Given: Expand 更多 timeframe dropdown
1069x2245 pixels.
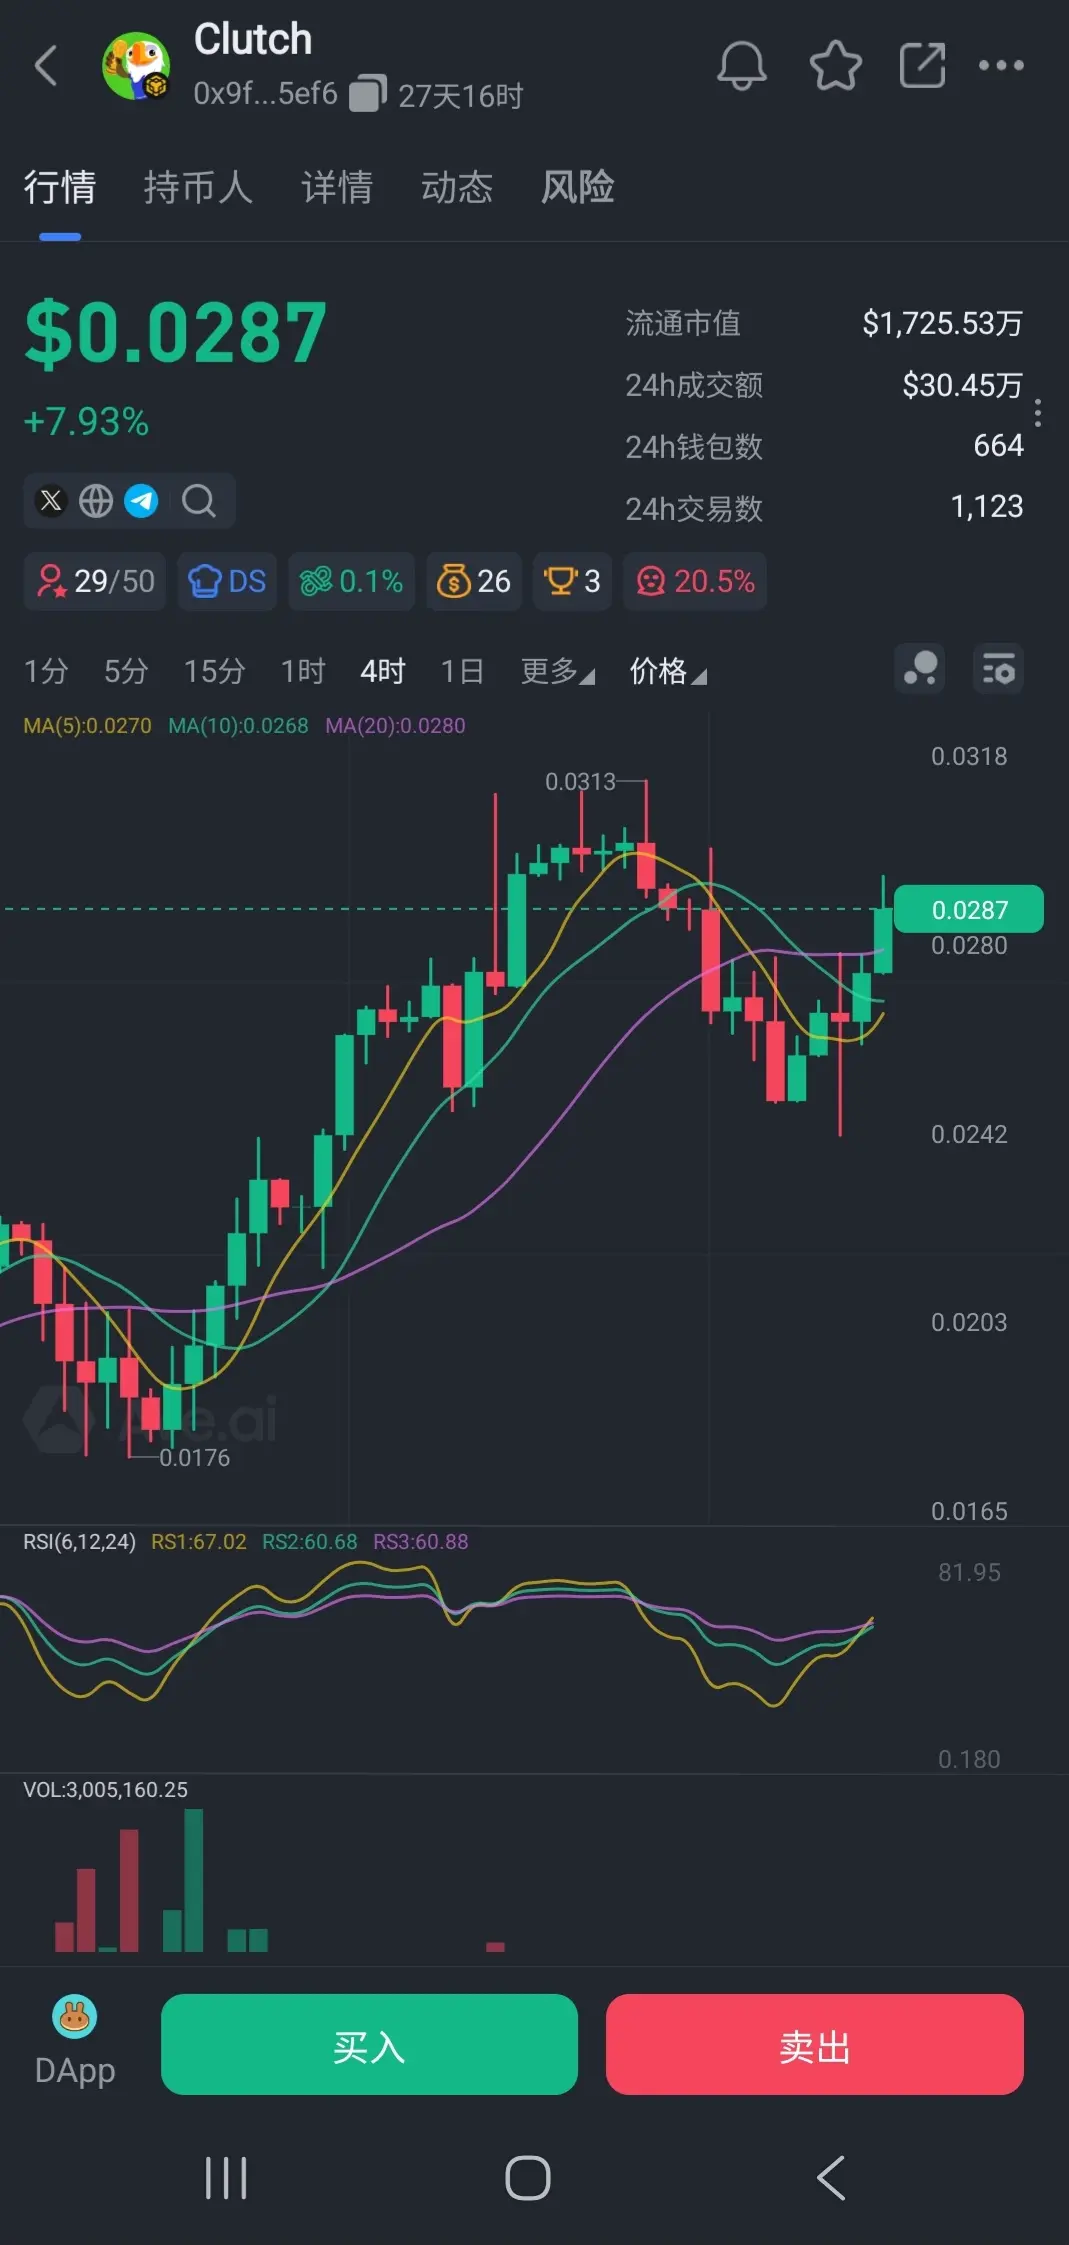Looking at the screenshot, I should pos(558,670).
